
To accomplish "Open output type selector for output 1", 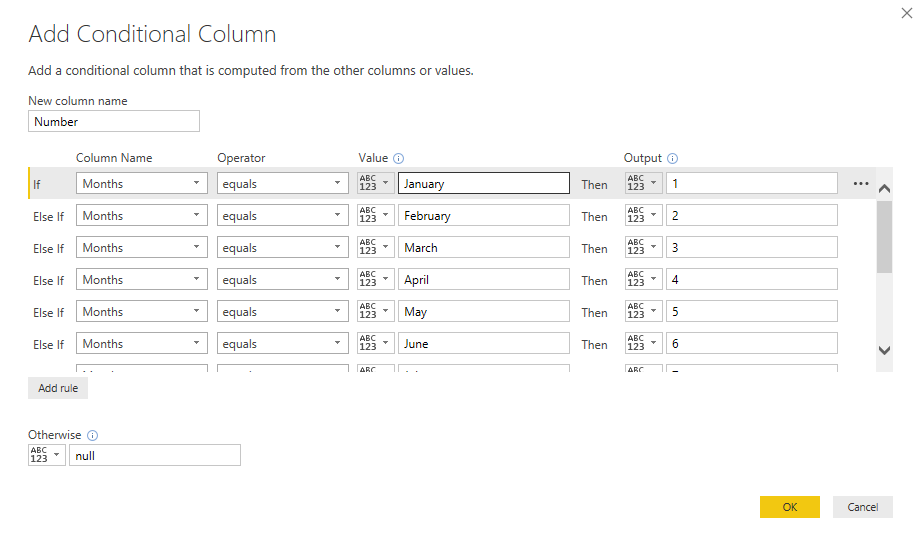I will click(644, 183).
